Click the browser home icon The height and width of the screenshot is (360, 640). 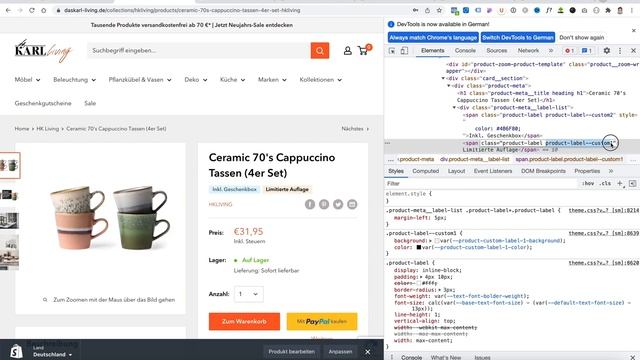[x=44, y=10]
